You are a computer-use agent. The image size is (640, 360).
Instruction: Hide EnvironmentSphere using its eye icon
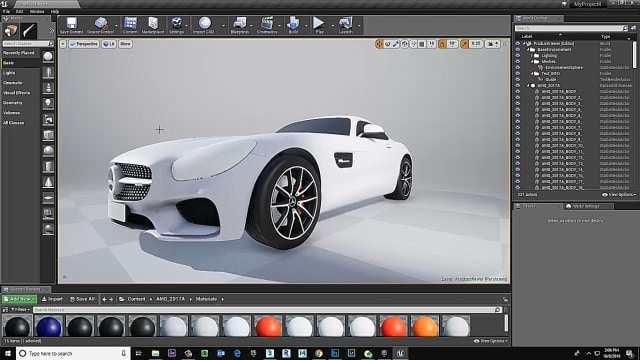coord(518,67)
